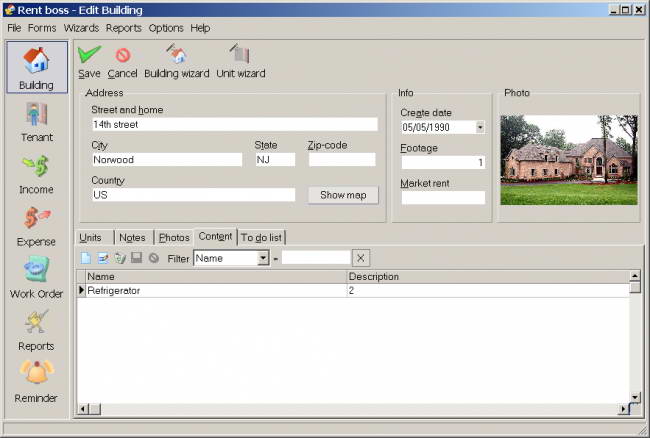Expand the Create date dropdown
650x438 pixels.
coord(480,127)
